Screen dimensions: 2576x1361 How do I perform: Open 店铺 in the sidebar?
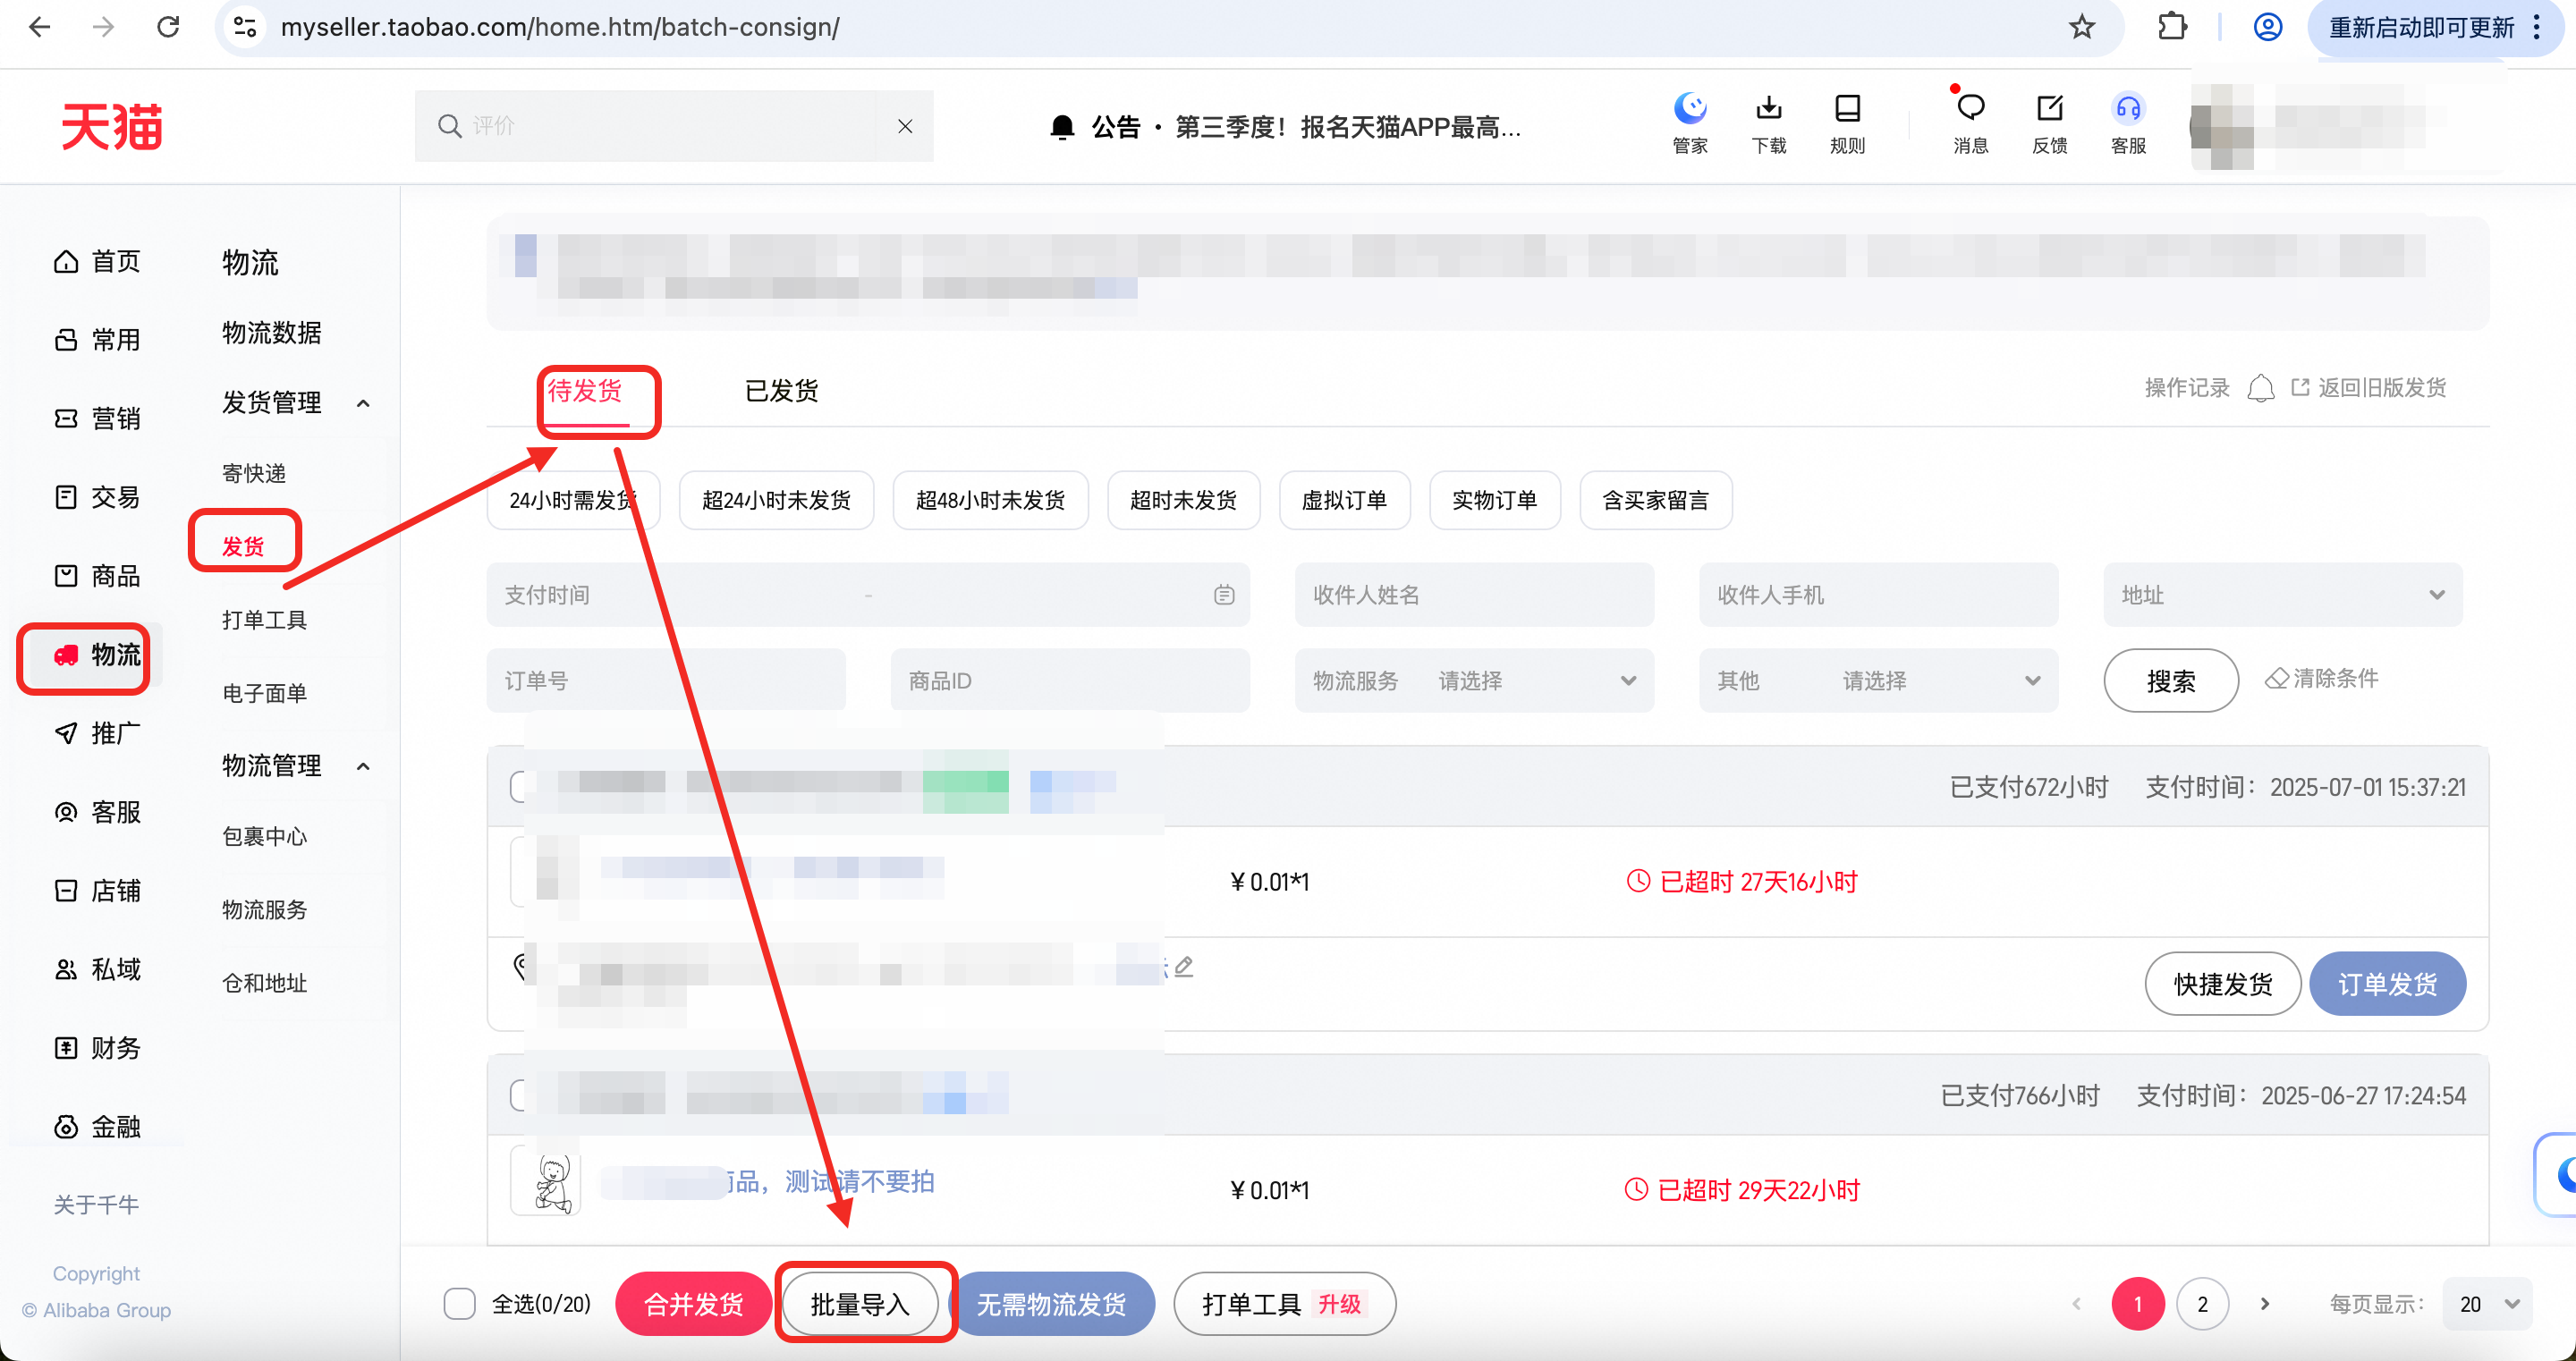pos(97,891)
